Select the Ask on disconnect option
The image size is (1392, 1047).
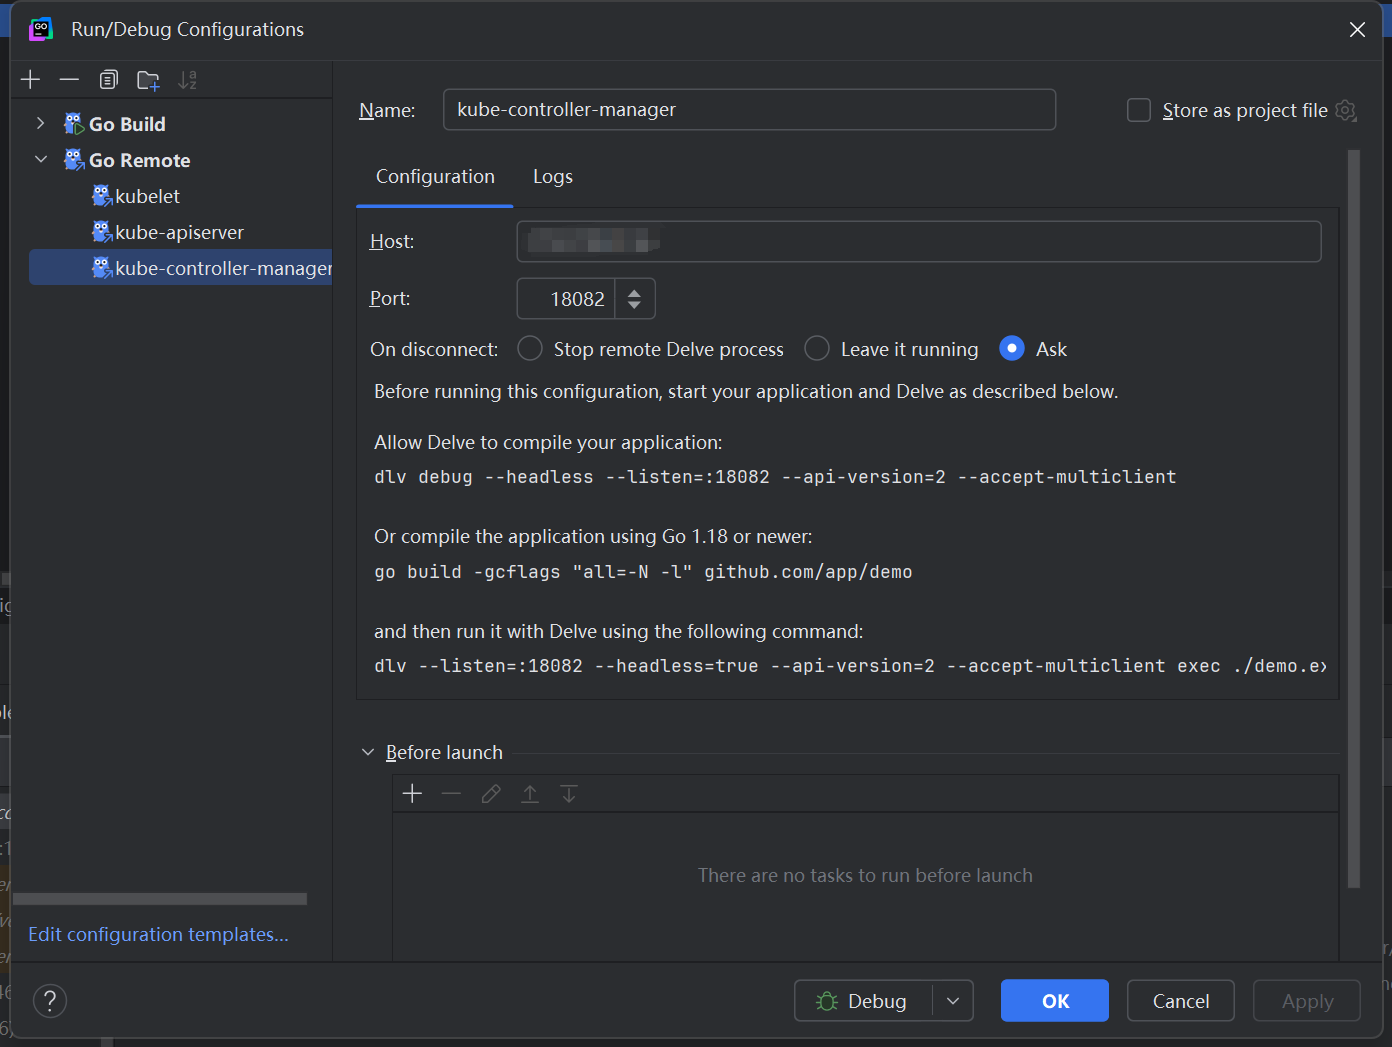click(x=1012, y=348)
